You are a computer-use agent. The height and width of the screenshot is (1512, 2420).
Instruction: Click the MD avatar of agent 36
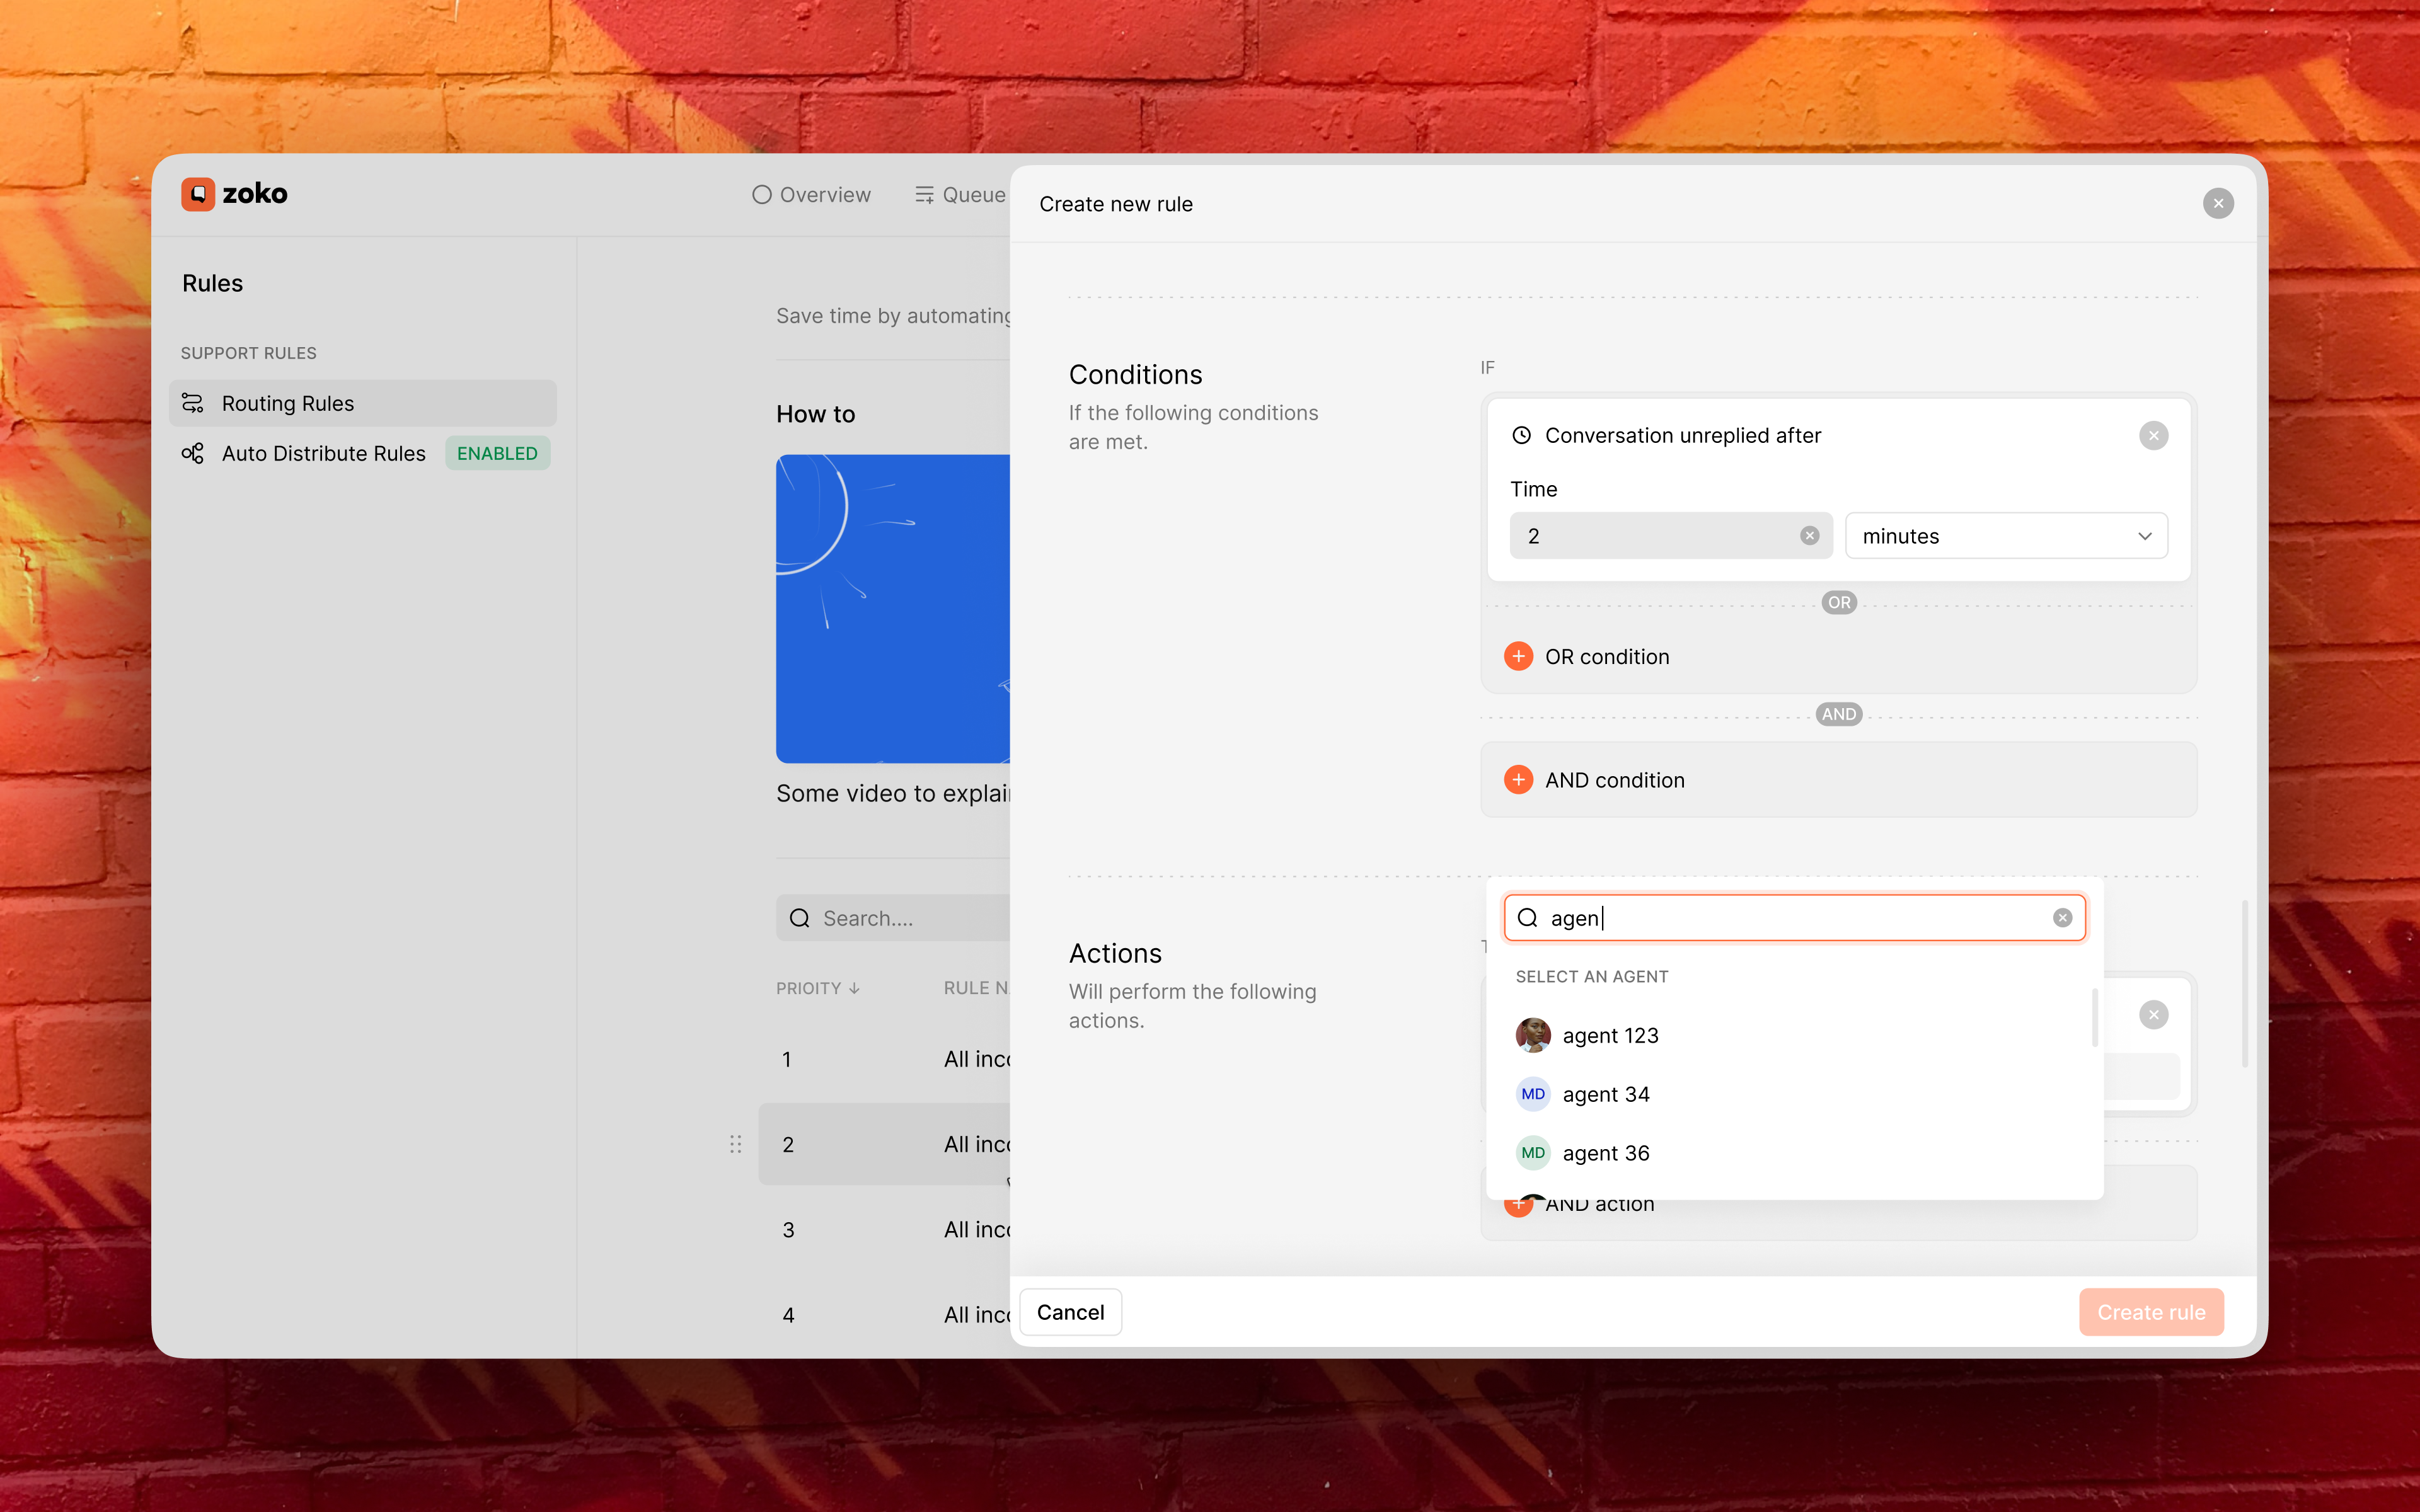[1533, 1153]
